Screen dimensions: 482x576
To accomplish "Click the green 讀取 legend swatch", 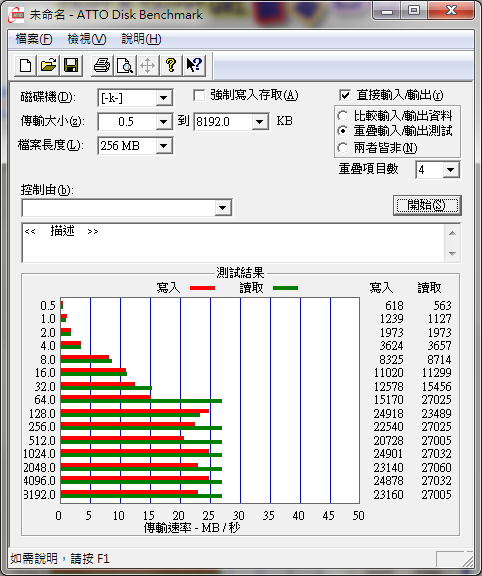I will [x=285, y=288].
